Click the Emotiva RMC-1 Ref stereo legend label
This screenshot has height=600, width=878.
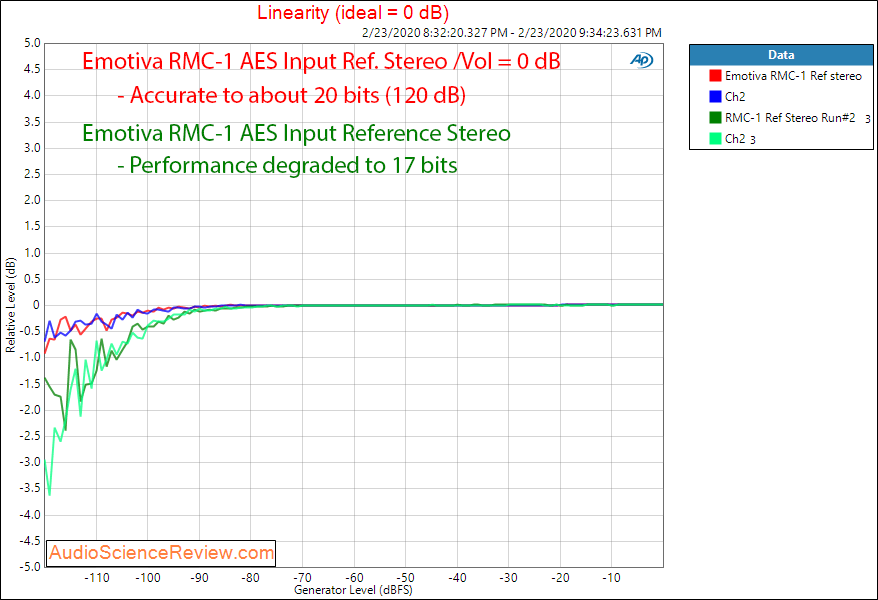793,76
